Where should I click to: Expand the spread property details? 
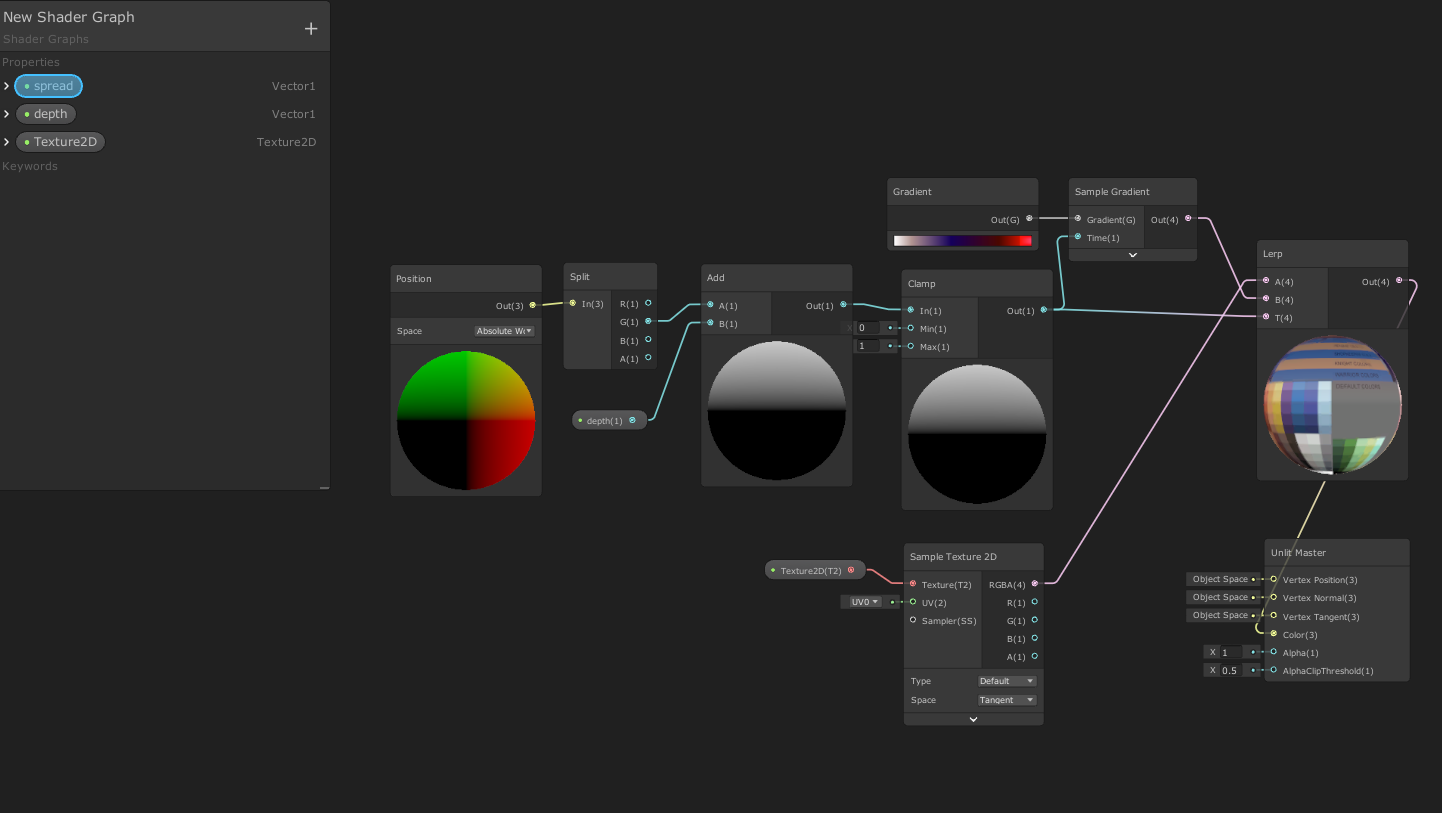7,85
